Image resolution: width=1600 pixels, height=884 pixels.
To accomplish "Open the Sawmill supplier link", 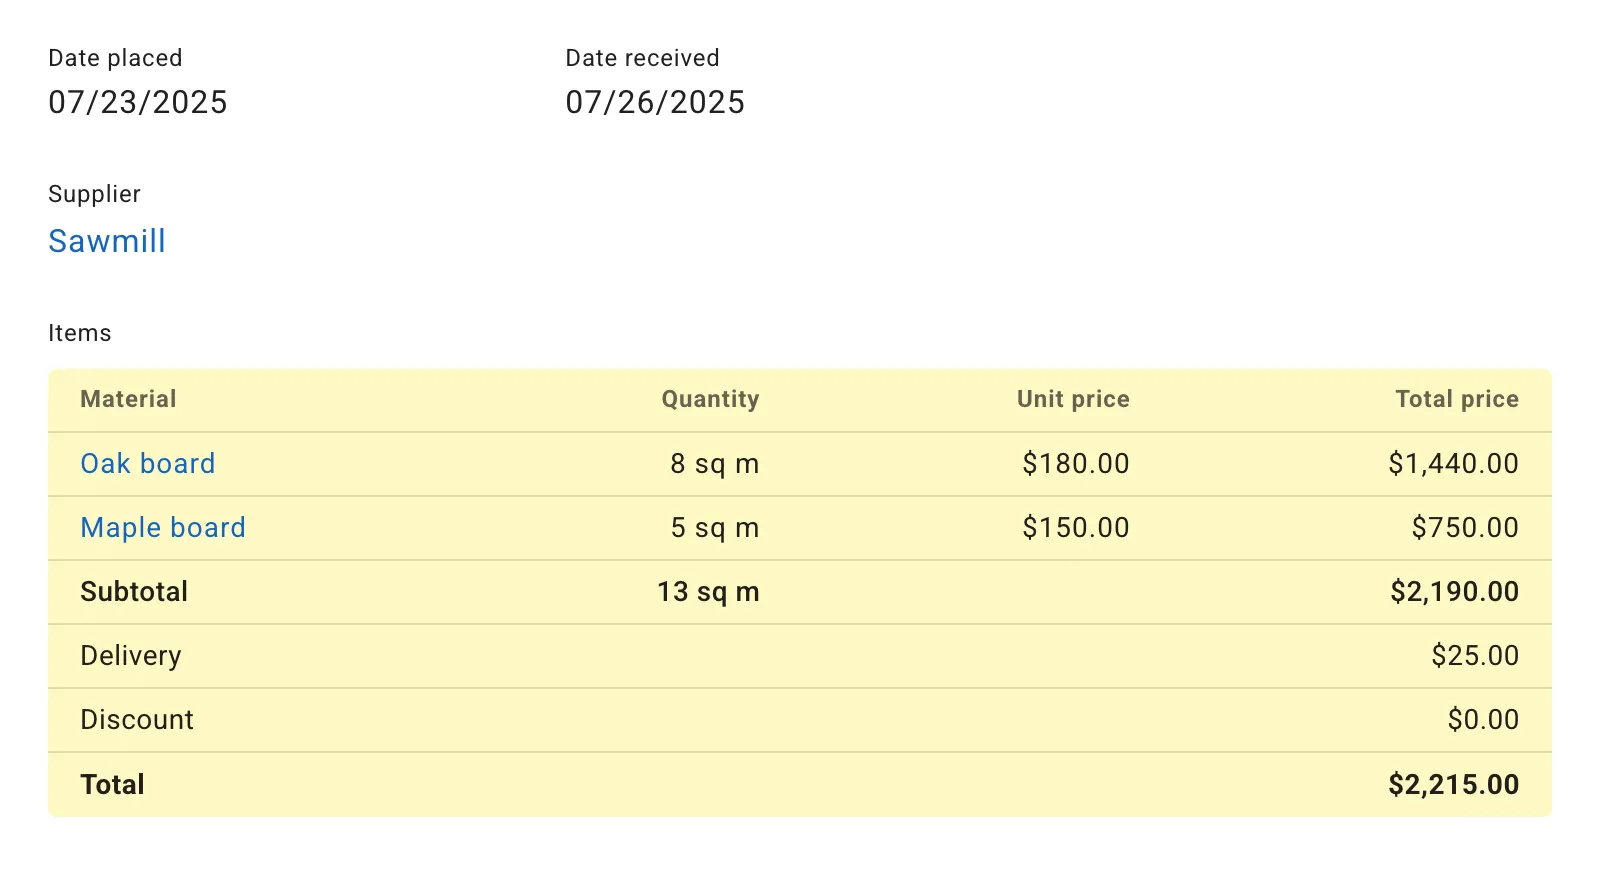I will pos(106,241).
